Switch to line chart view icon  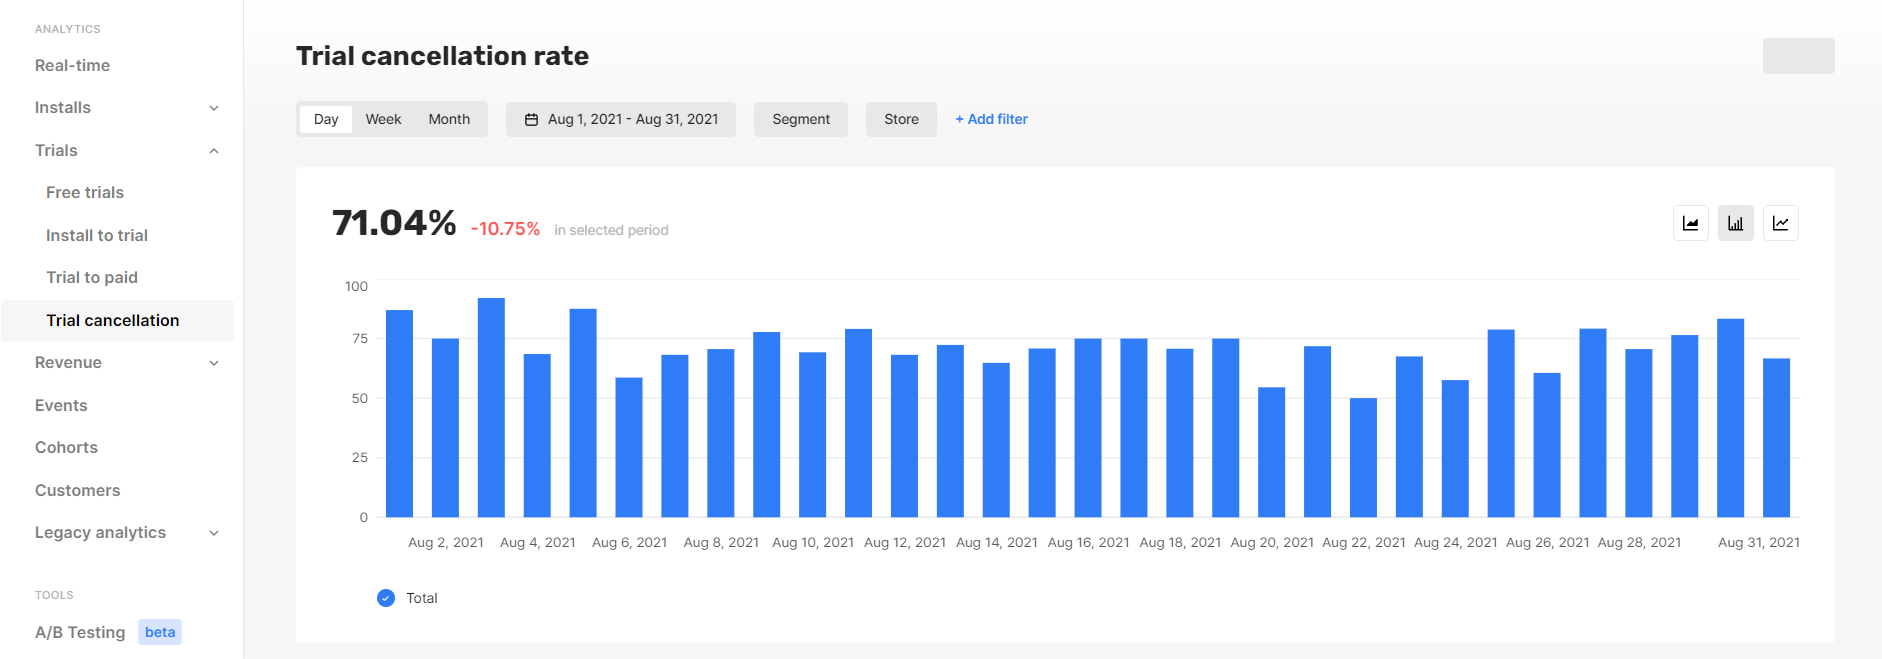1781,223
